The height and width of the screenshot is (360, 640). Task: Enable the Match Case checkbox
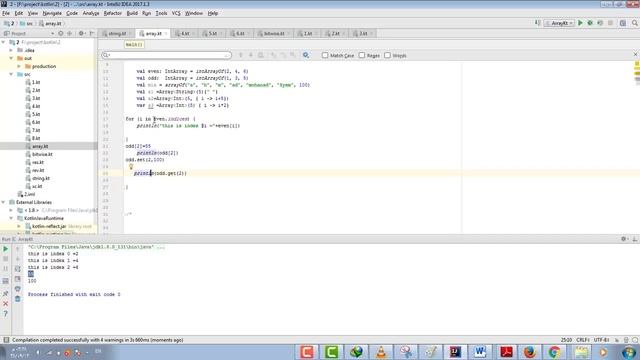click(325, 55)
